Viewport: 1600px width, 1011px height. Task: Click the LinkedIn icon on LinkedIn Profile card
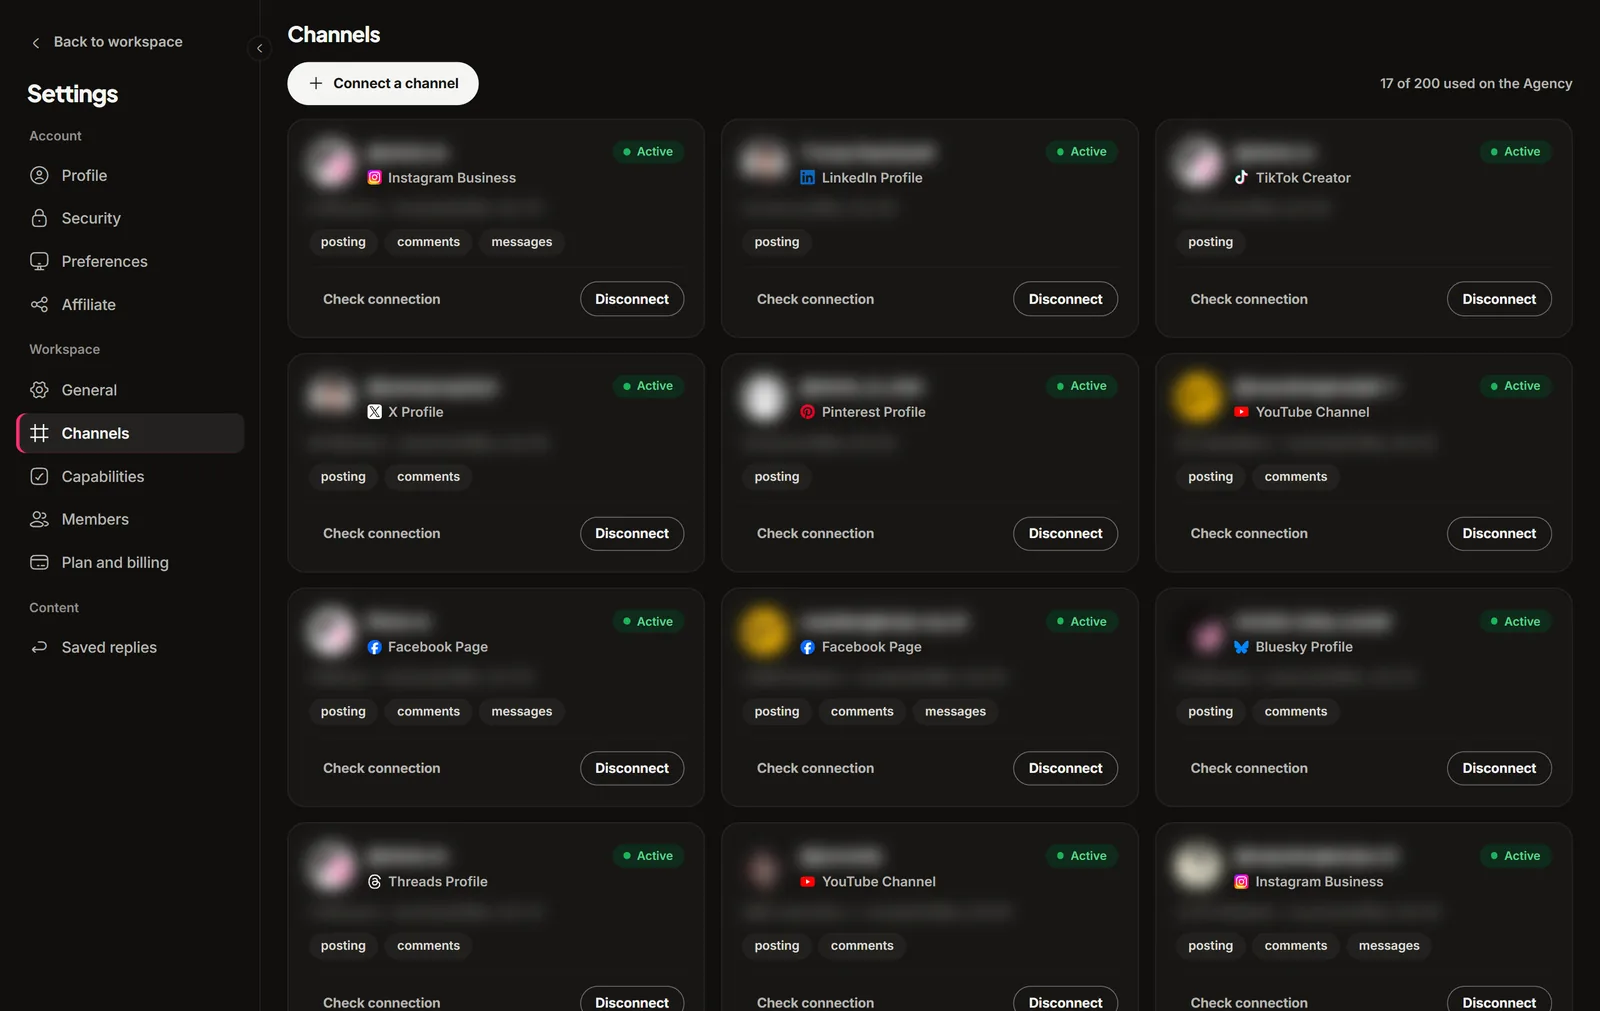pos(807,178)
